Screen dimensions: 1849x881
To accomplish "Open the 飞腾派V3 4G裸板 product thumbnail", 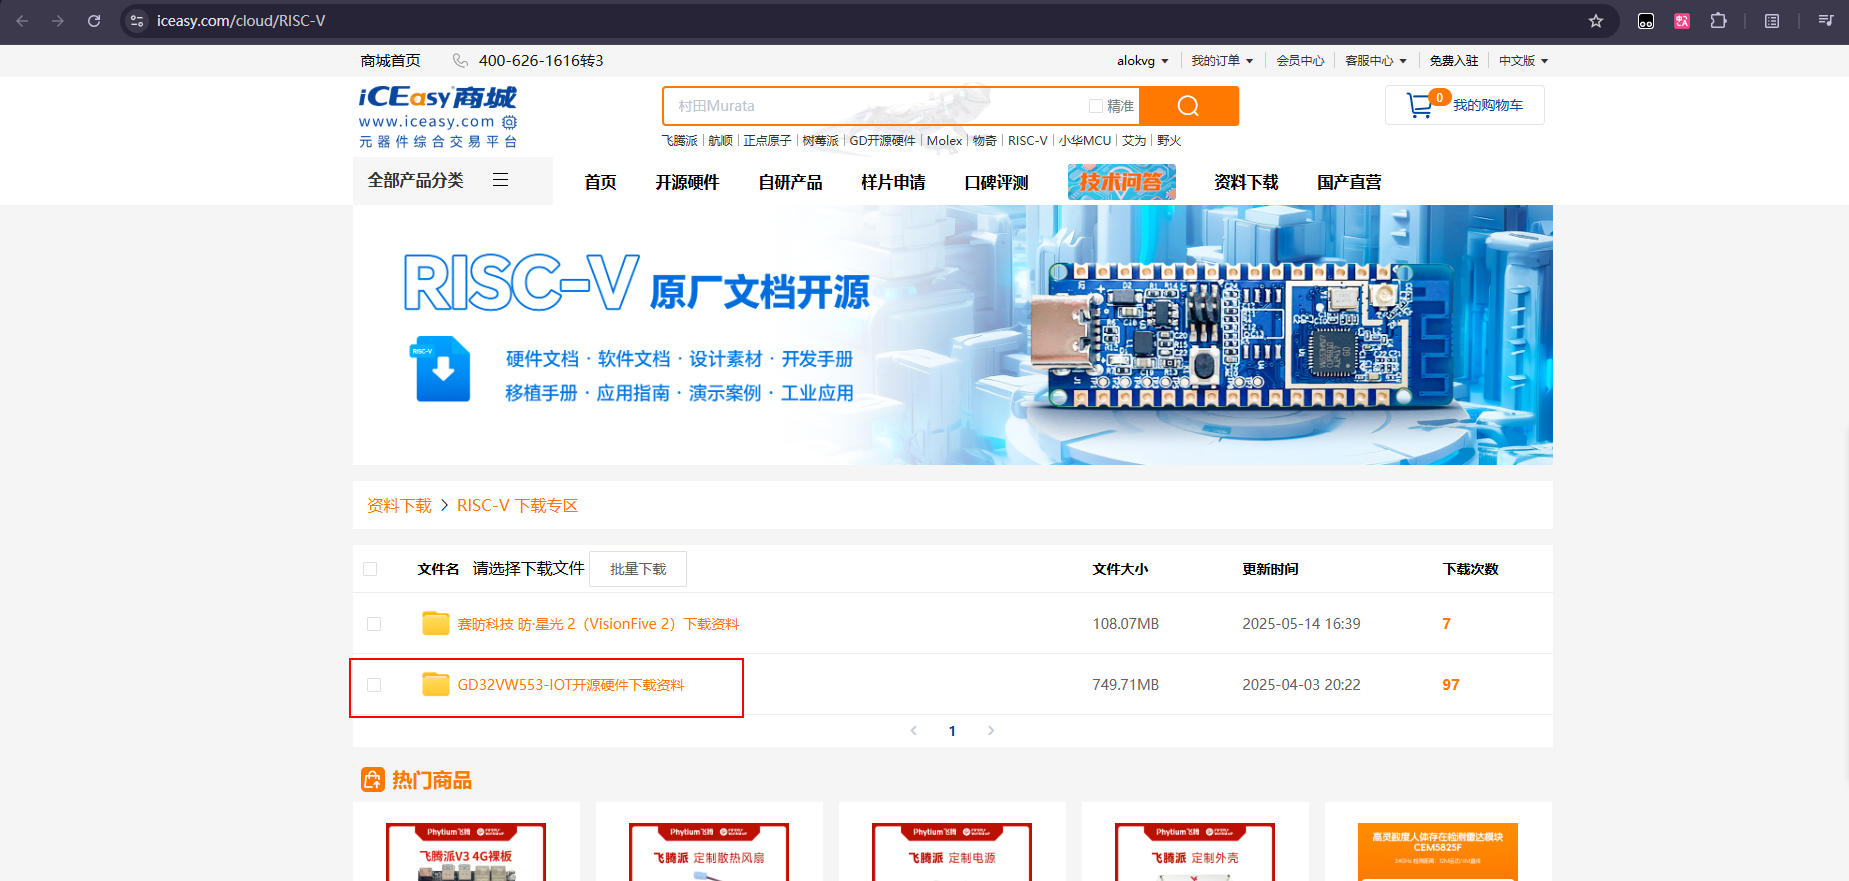I will point(466,852).
